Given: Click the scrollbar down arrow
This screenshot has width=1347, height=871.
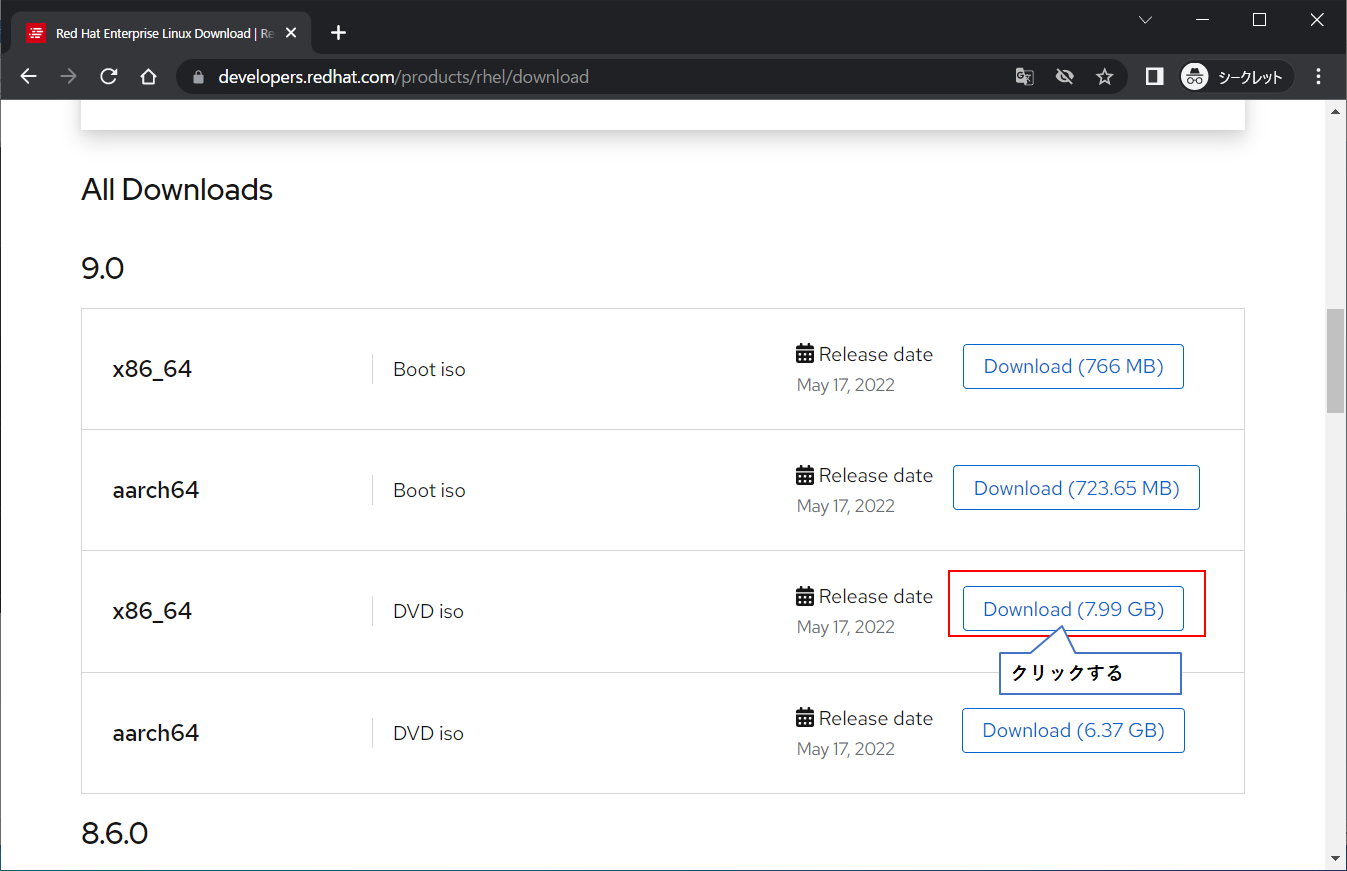Looking at the screenshot, I should click(x=1335, y=858).
